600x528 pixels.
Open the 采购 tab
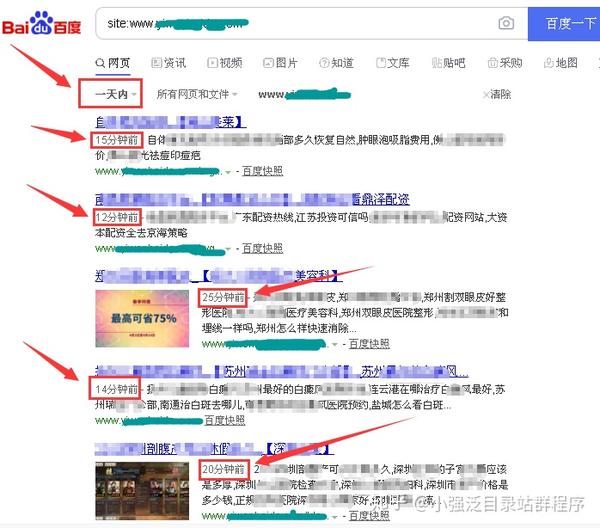[x=505, y=63]
